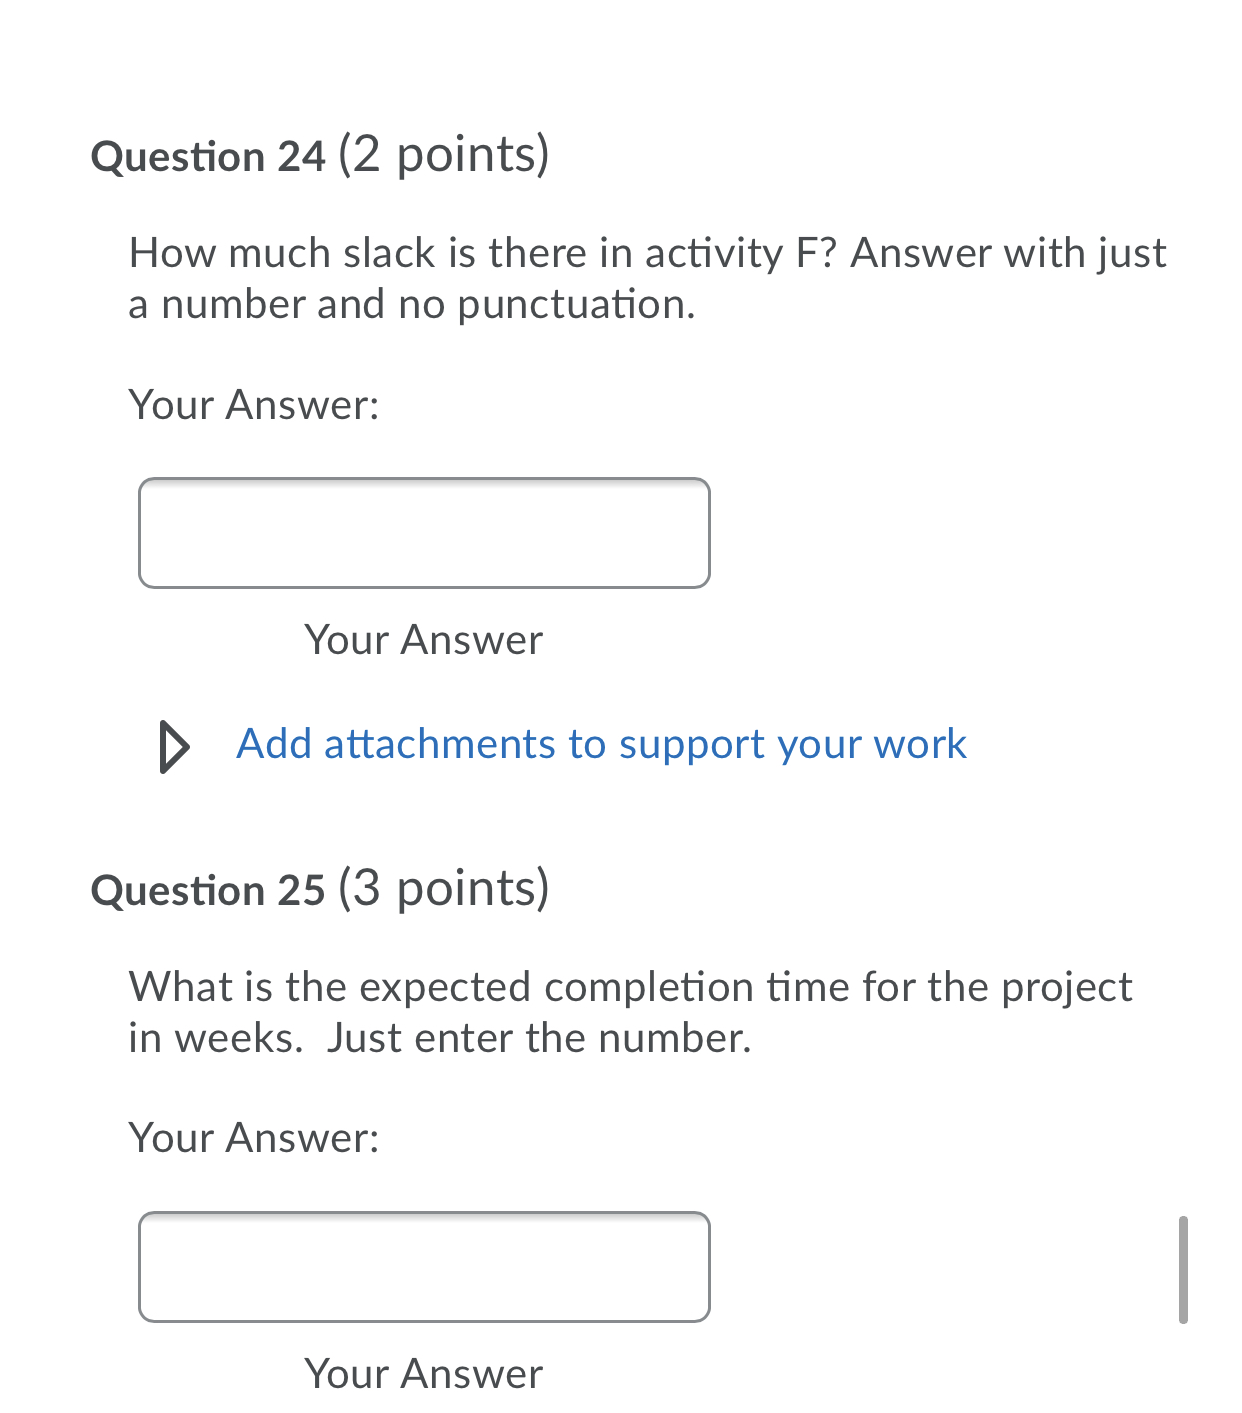The height and width of the screenshot is (1413, 1242).
Task: Click the Question 24 heading
Action: click(208, 154)
